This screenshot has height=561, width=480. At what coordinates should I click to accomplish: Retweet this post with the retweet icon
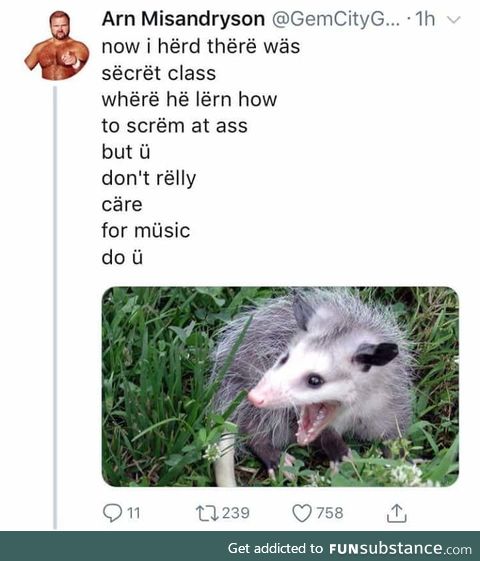coord(207,513)
